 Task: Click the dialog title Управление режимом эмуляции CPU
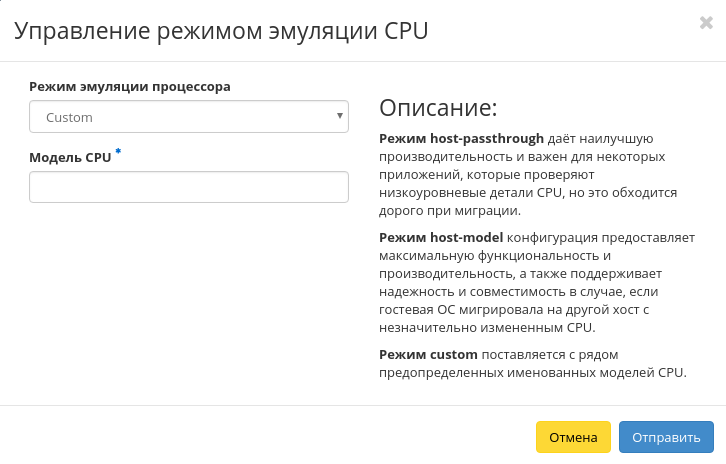click(221, 31)
